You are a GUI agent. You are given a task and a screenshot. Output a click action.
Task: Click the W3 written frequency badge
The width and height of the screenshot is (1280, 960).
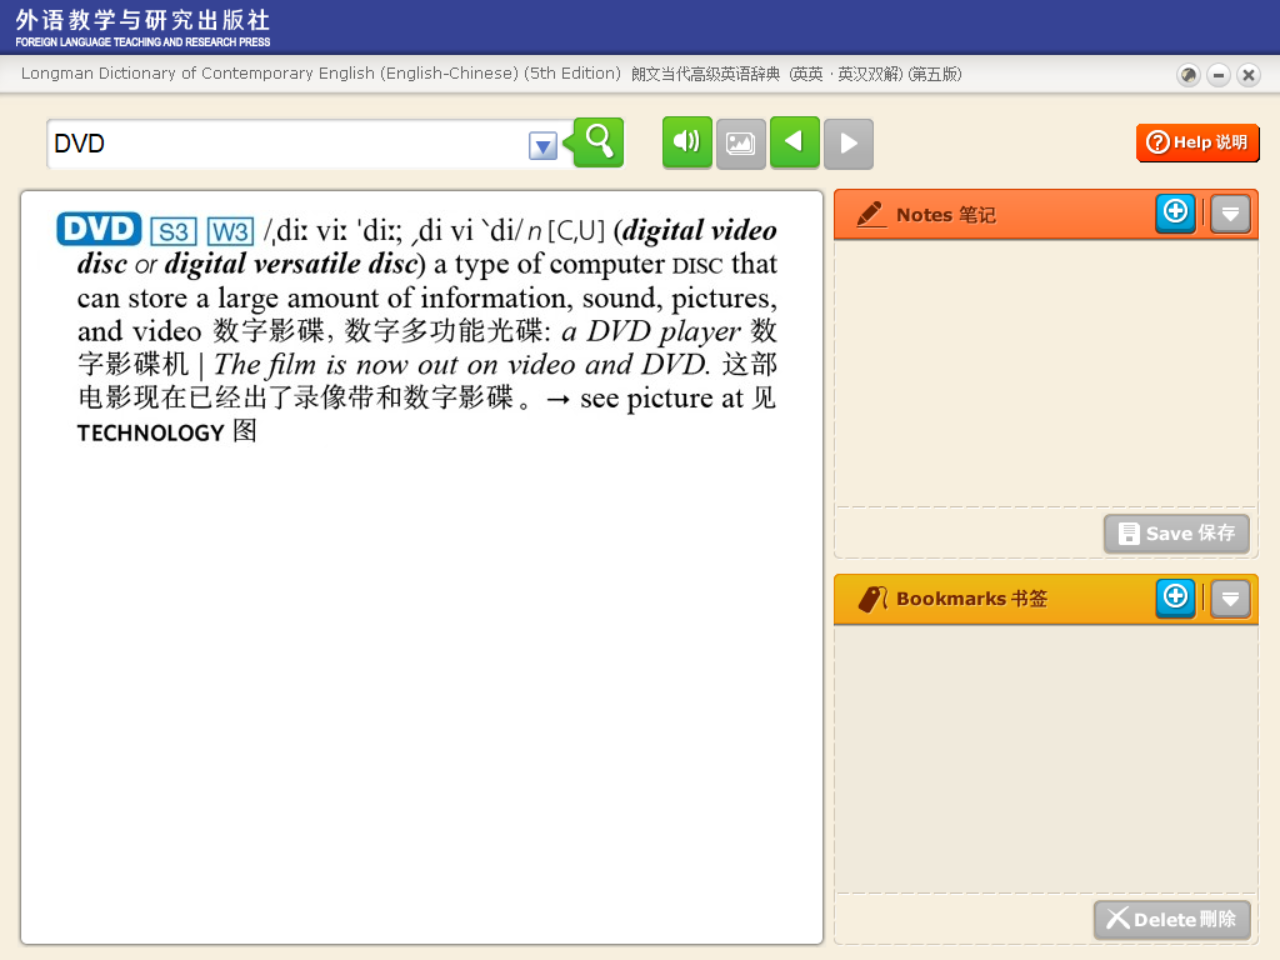231,232
